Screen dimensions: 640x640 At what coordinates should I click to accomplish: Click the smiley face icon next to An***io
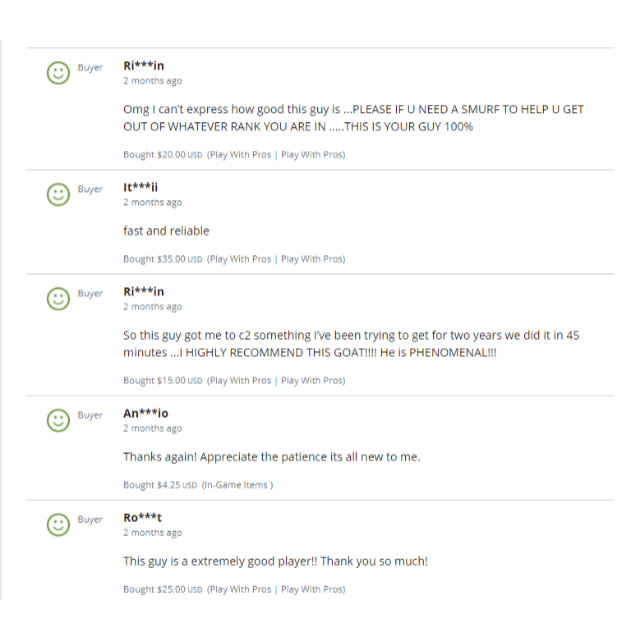tap(58, 420)
